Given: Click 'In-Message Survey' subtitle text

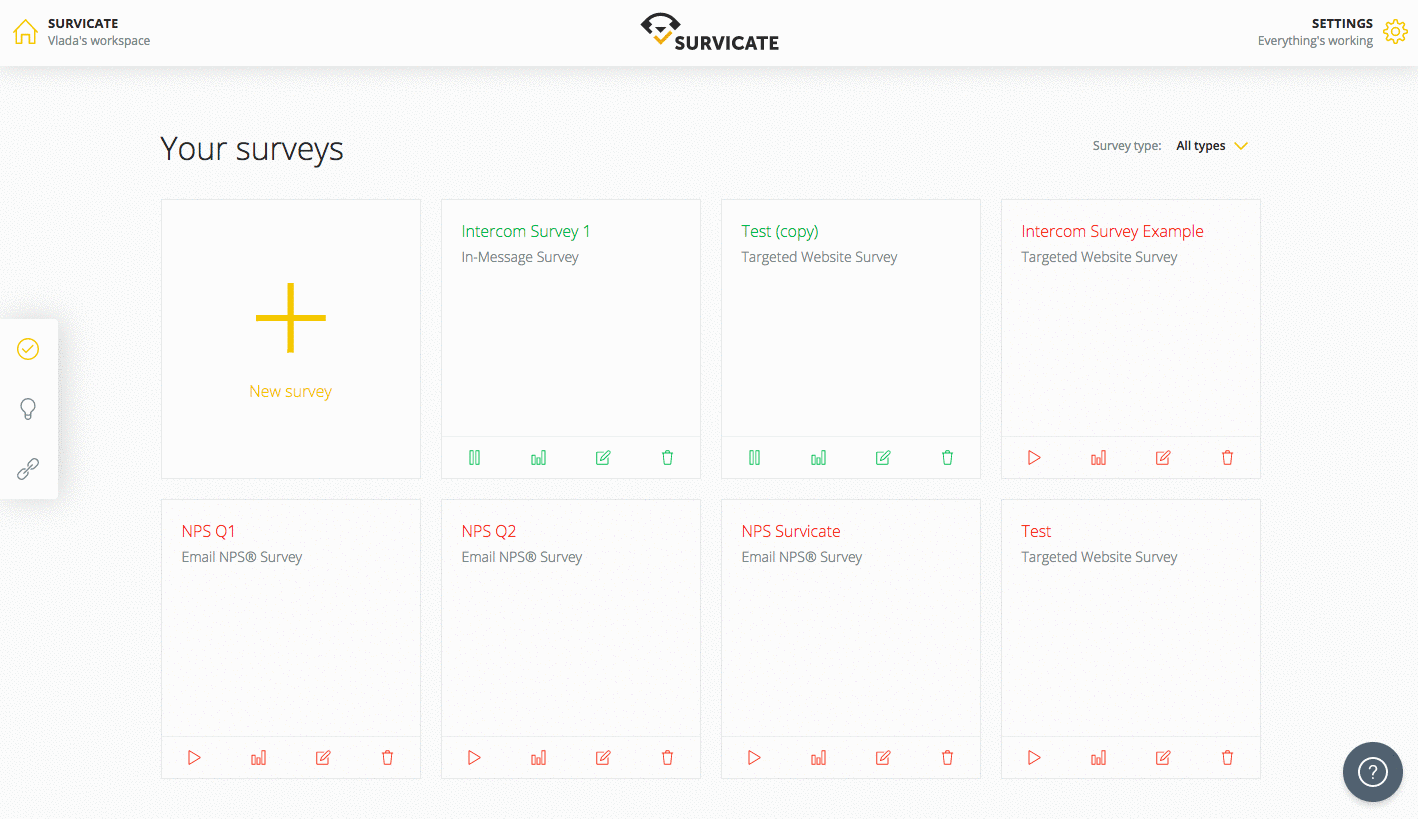Looking at the screenshot, I should click(520, 257).
